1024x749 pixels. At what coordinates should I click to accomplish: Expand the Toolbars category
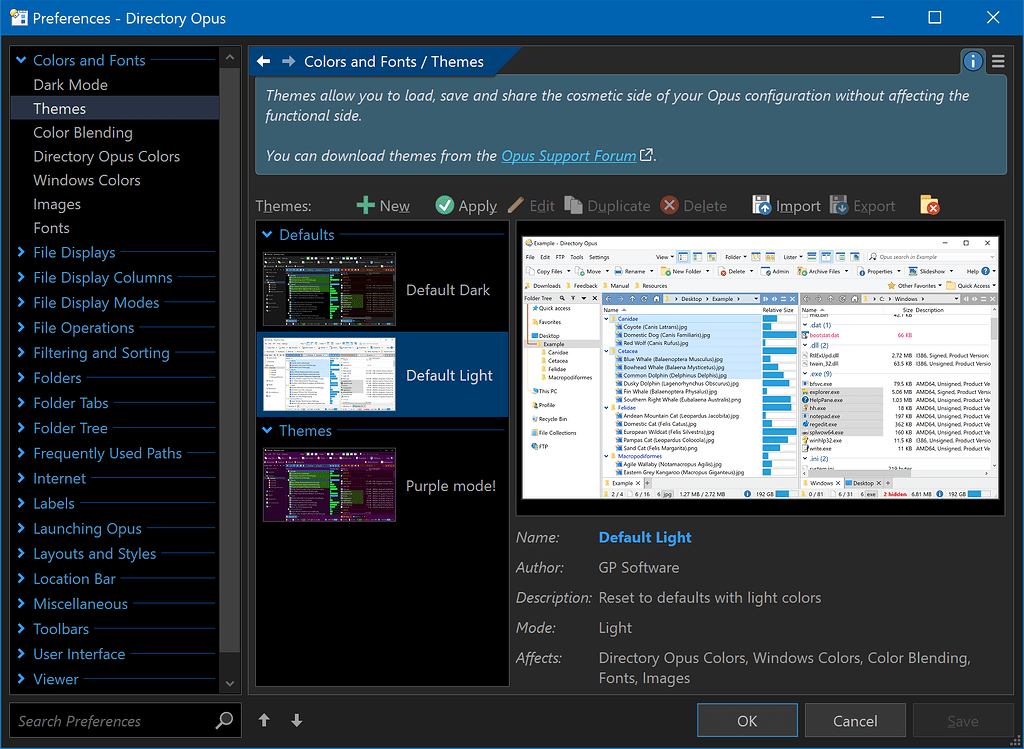pos(21,629)
